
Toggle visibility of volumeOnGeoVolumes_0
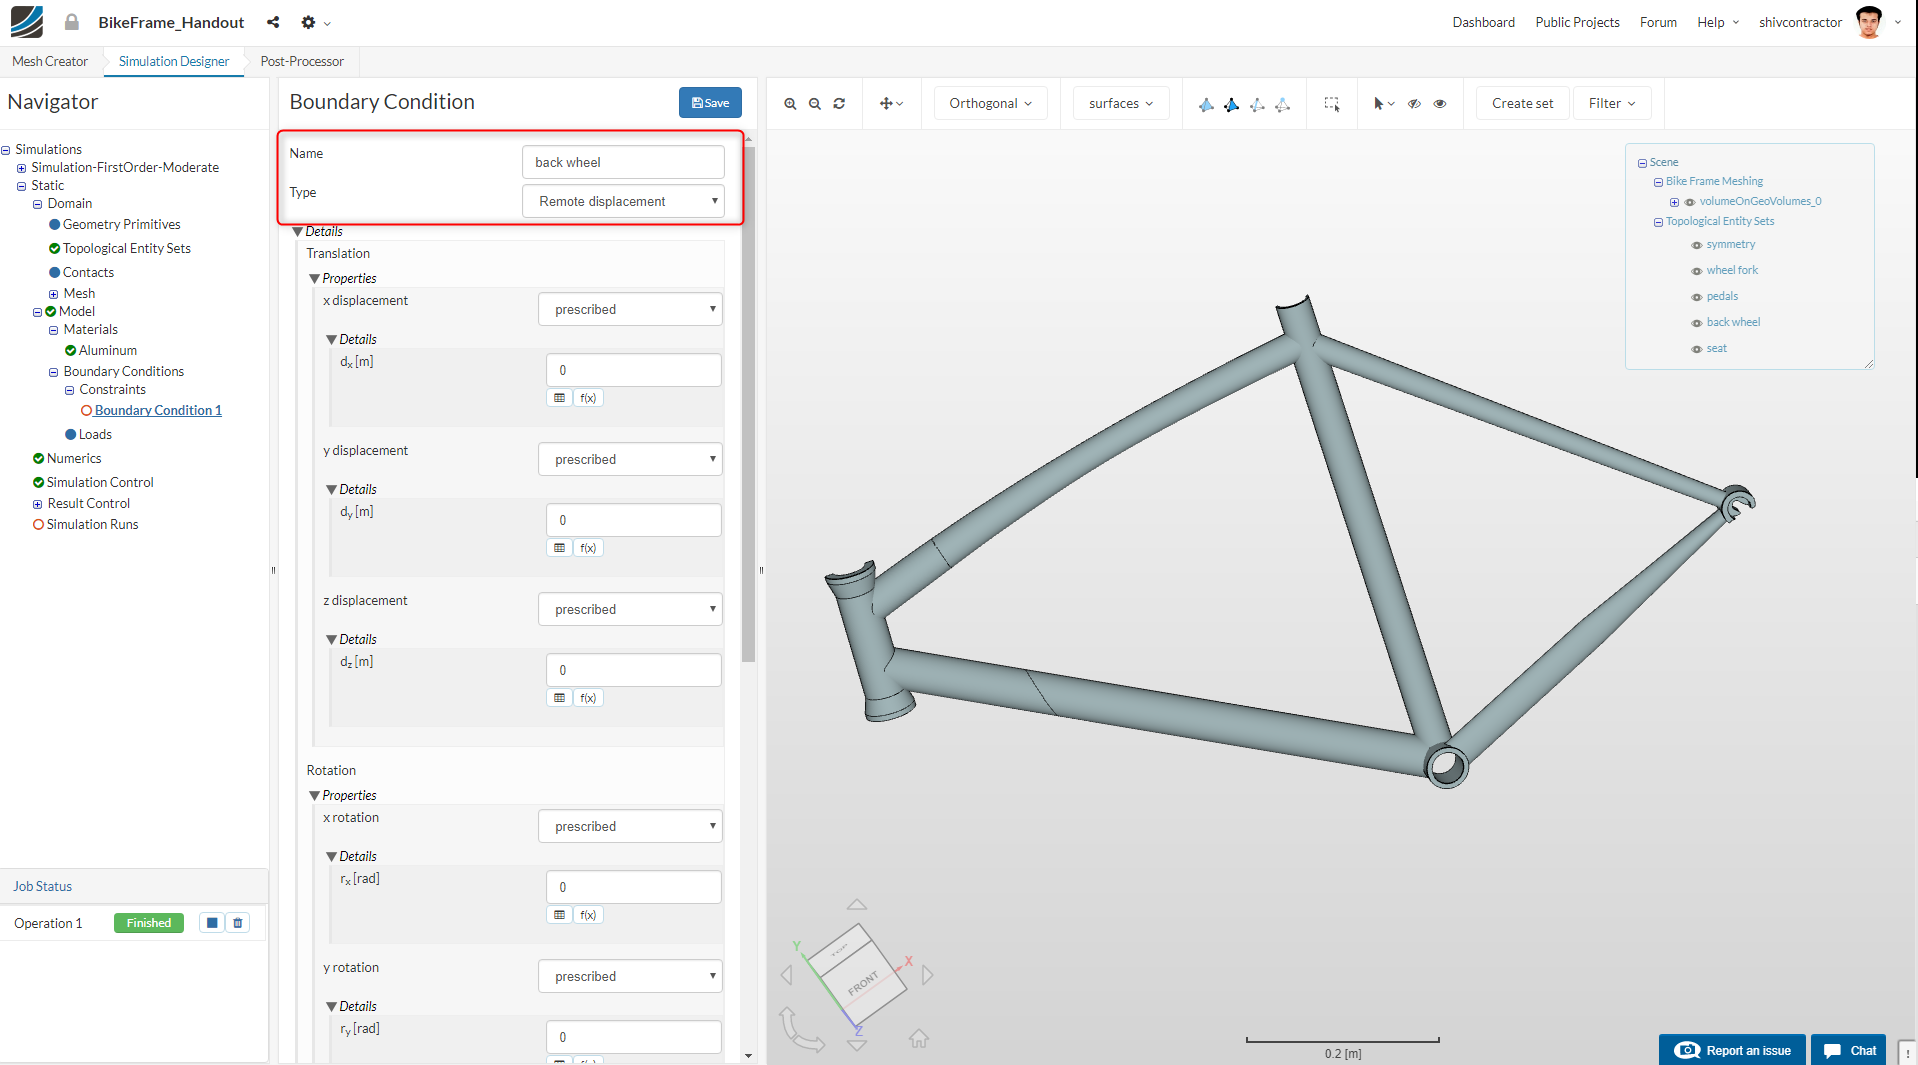(1689, 202)
